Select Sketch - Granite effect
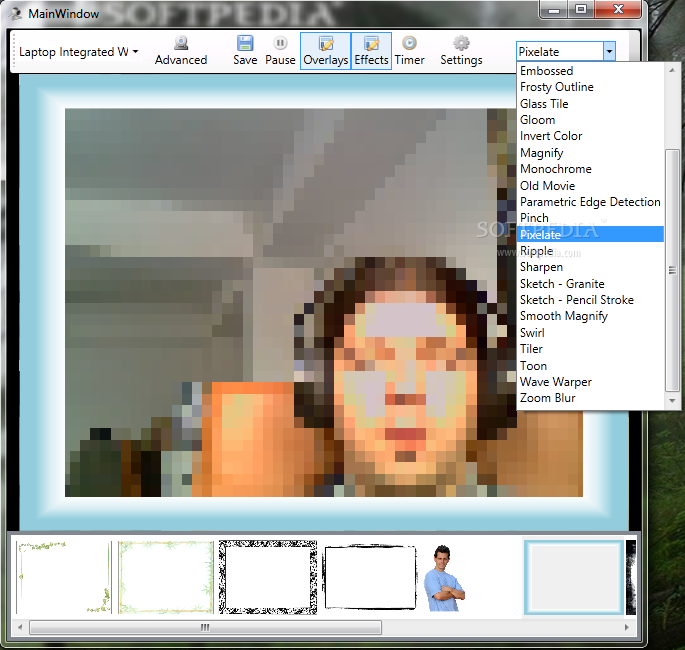 (590, 284)
